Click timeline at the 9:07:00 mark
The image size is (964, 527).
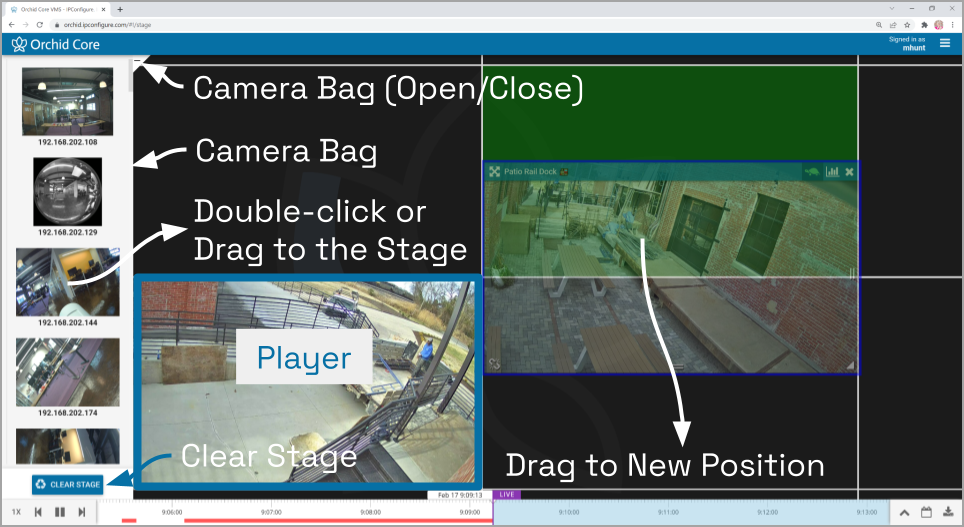click(x=271, y=512)
